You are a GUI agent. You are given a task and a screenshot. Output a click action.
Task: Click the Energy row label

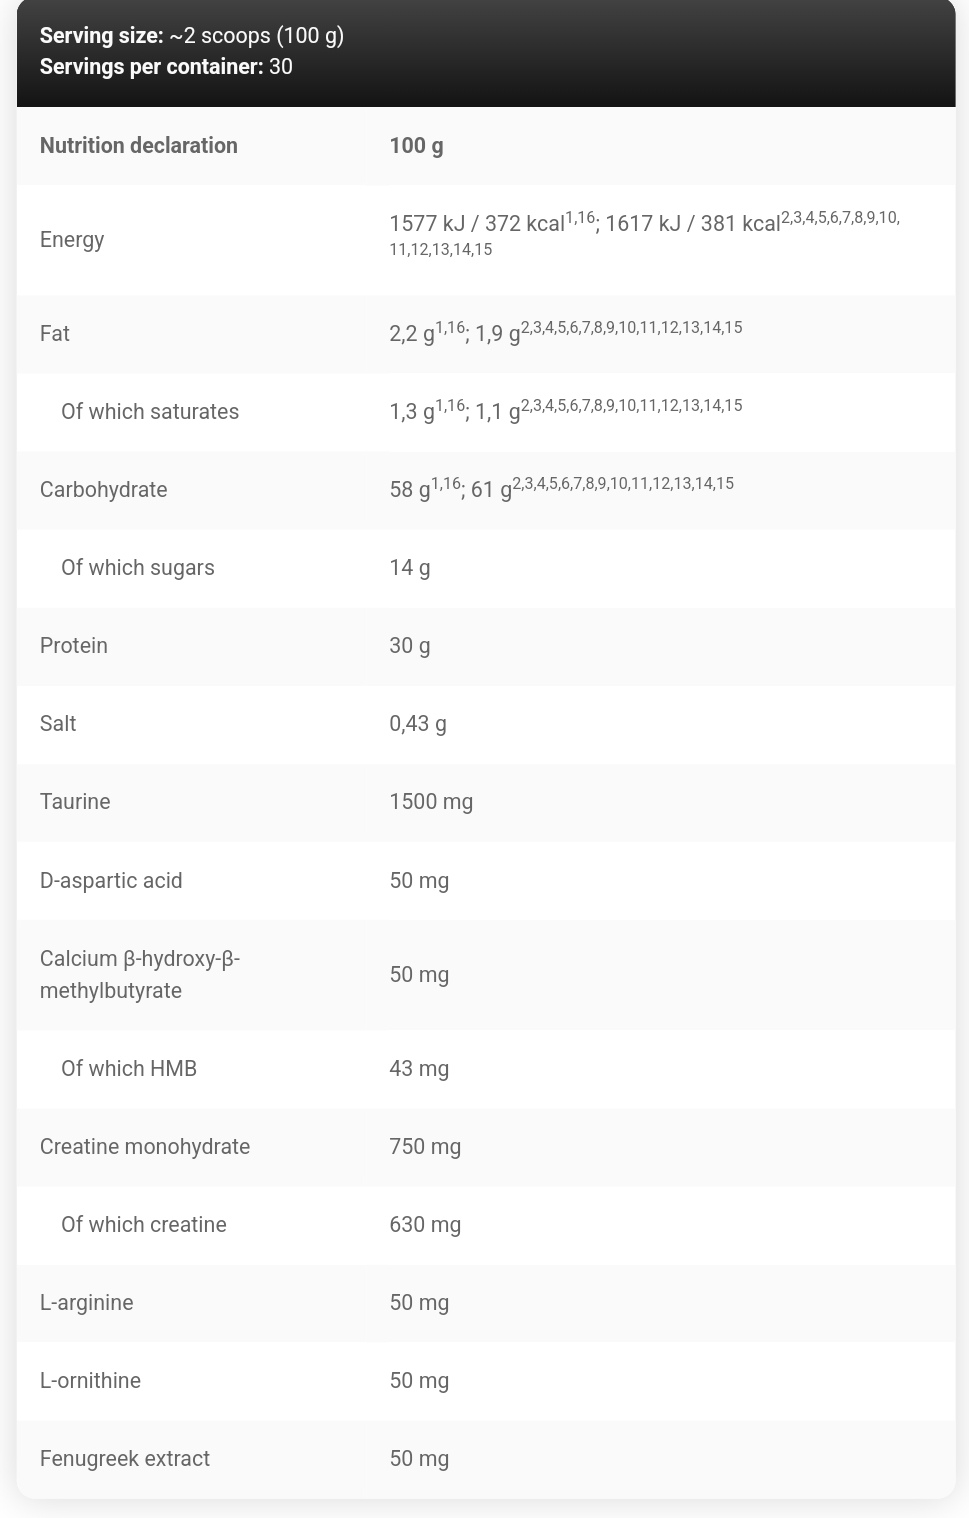tap(72, 240)
